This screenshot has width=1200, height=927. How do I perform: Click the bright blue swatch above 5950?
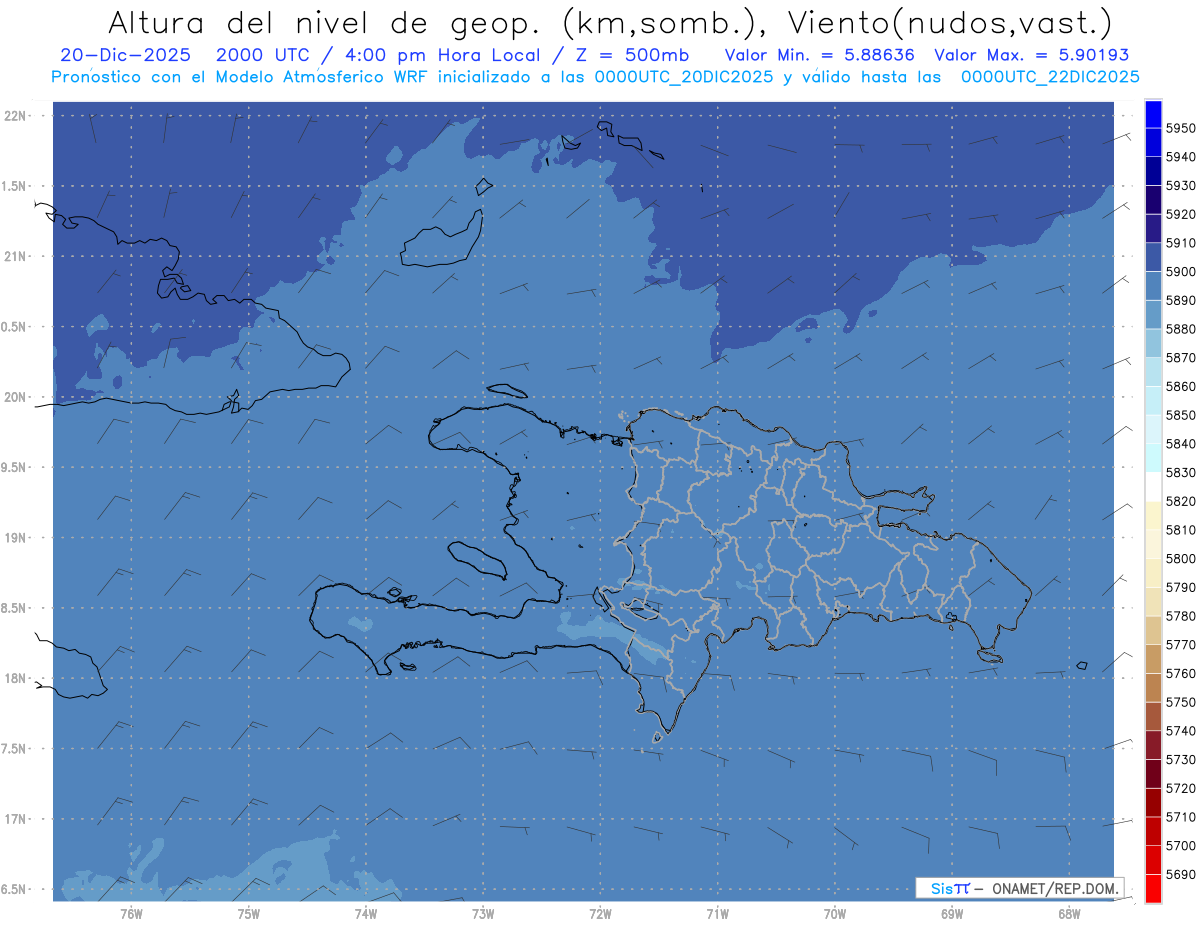point(1153,114)
